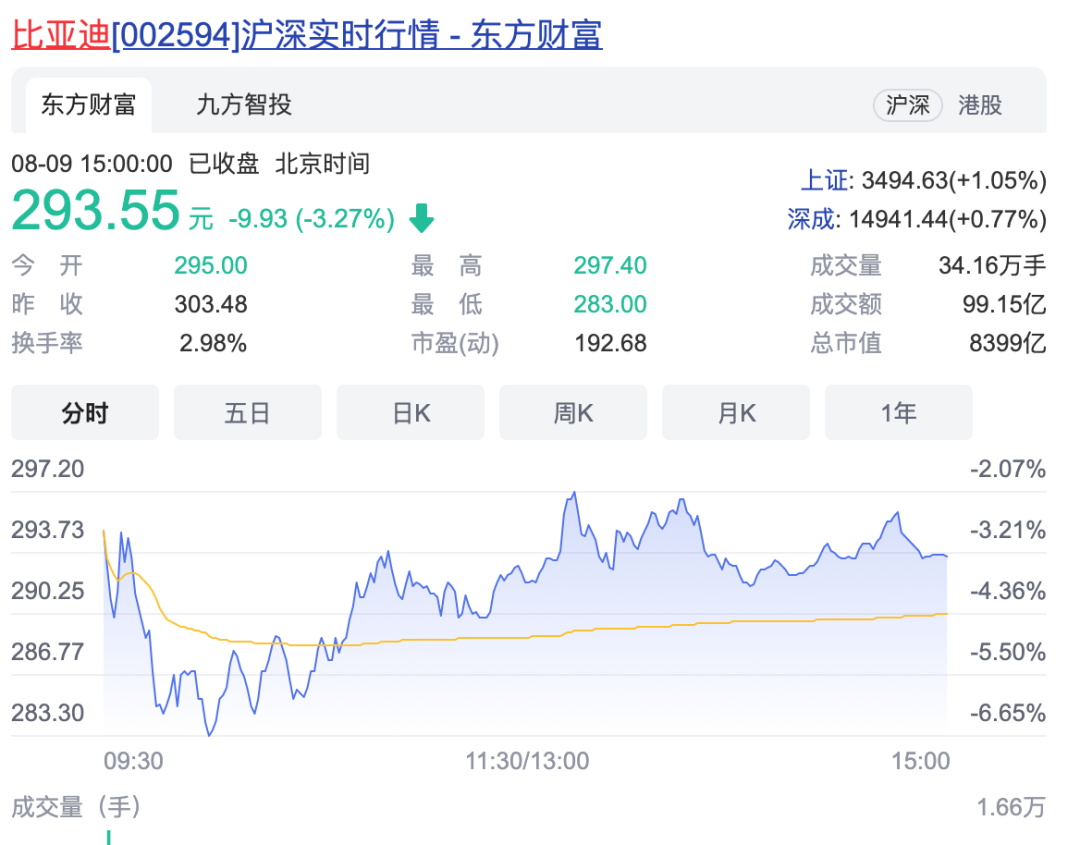
Task: Click the 成交量 value 34.16万手
Action: click(x=993, y=265)
